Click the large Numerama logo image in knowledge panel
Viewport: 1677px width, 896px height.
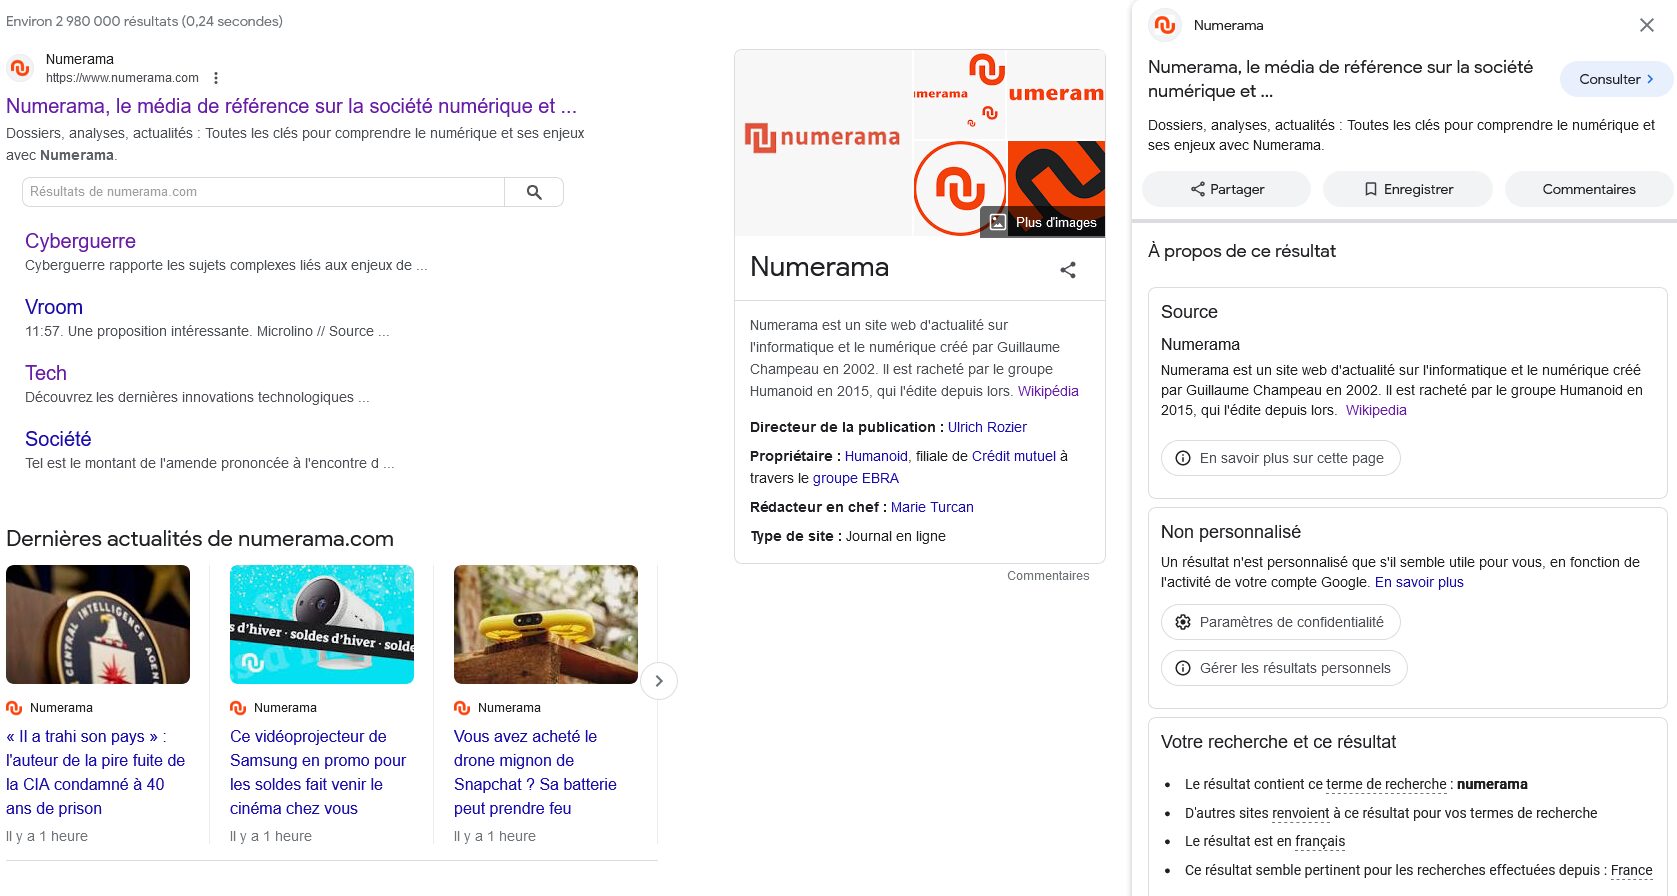coord(823,143)
